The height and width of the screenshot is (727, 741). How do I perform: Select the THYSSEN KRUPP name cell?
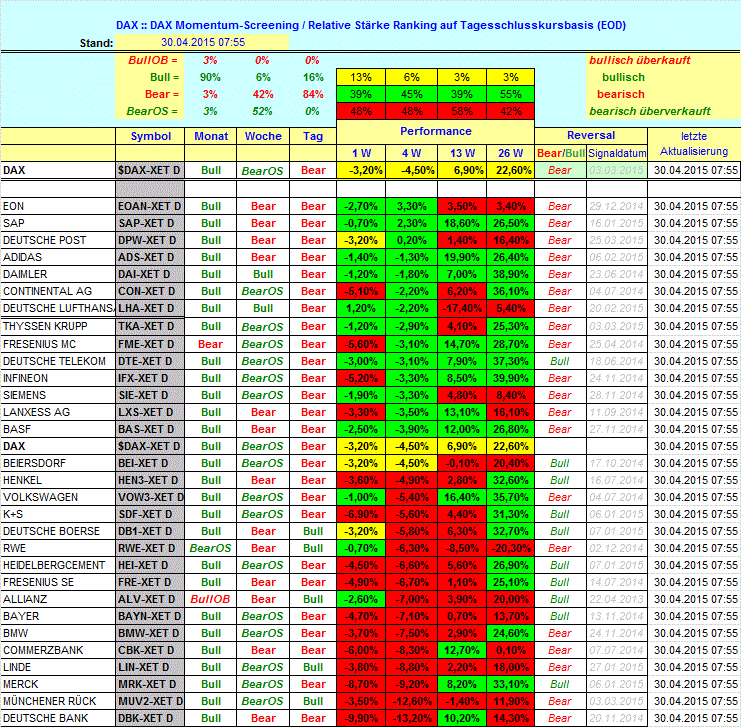tap(58, 326)
